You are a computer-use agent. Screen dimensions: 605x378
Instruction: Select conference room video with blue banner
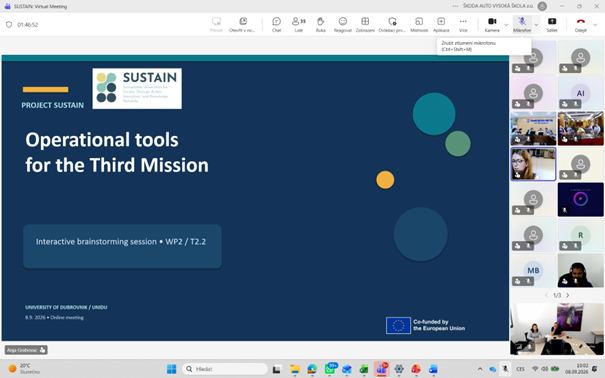pos(533,128)
